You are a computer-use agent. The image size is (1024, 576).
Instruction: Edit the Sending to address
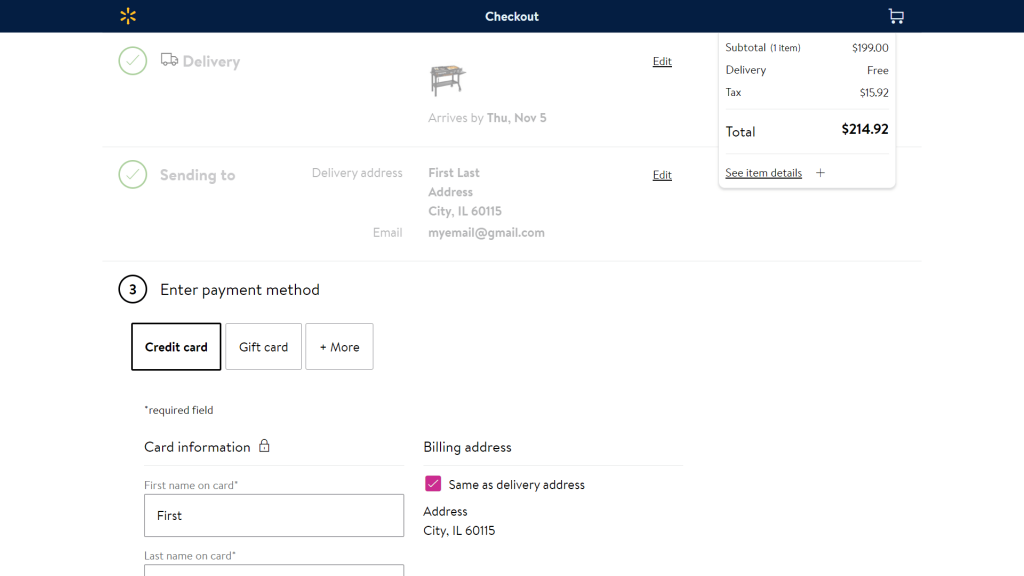pyautogui.click(x=662, y=175)
